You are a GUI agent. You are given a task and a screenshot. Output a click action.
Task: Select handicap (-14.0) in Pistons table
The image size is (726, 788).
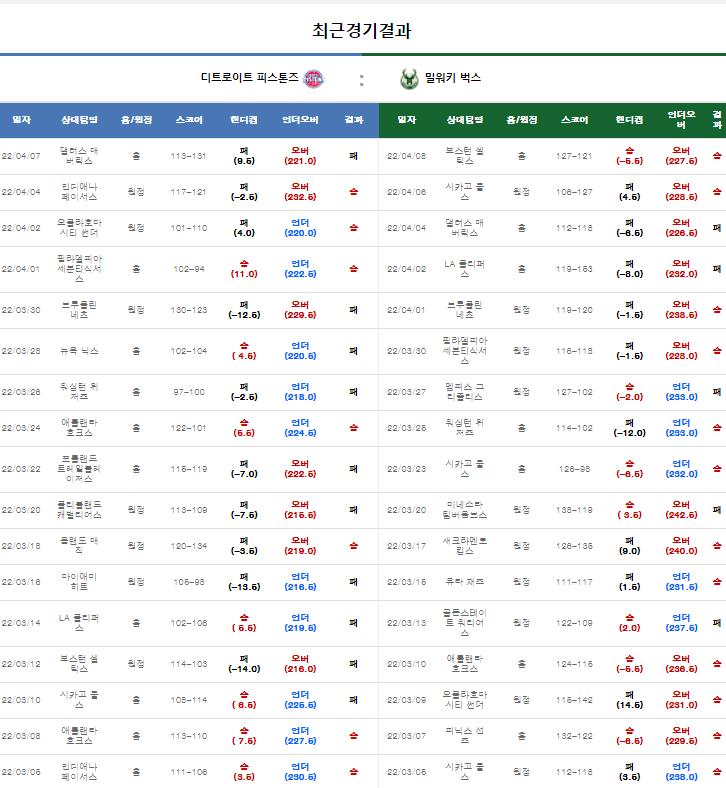click(244, 669)
